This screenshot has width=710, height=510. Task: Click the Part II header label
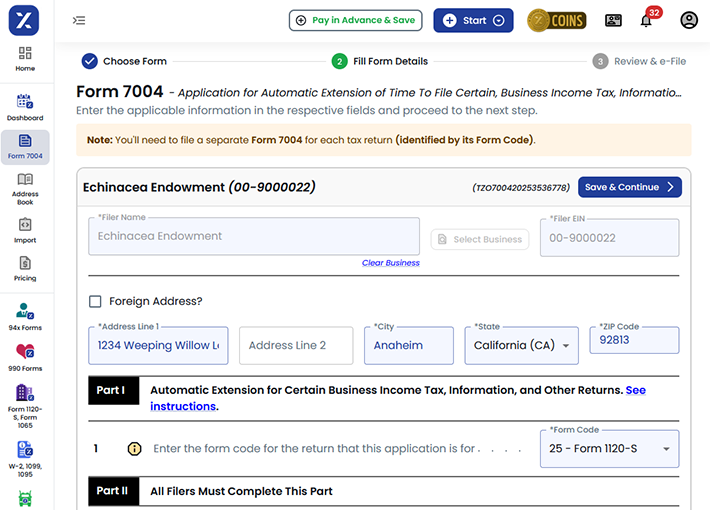point(113,491)
